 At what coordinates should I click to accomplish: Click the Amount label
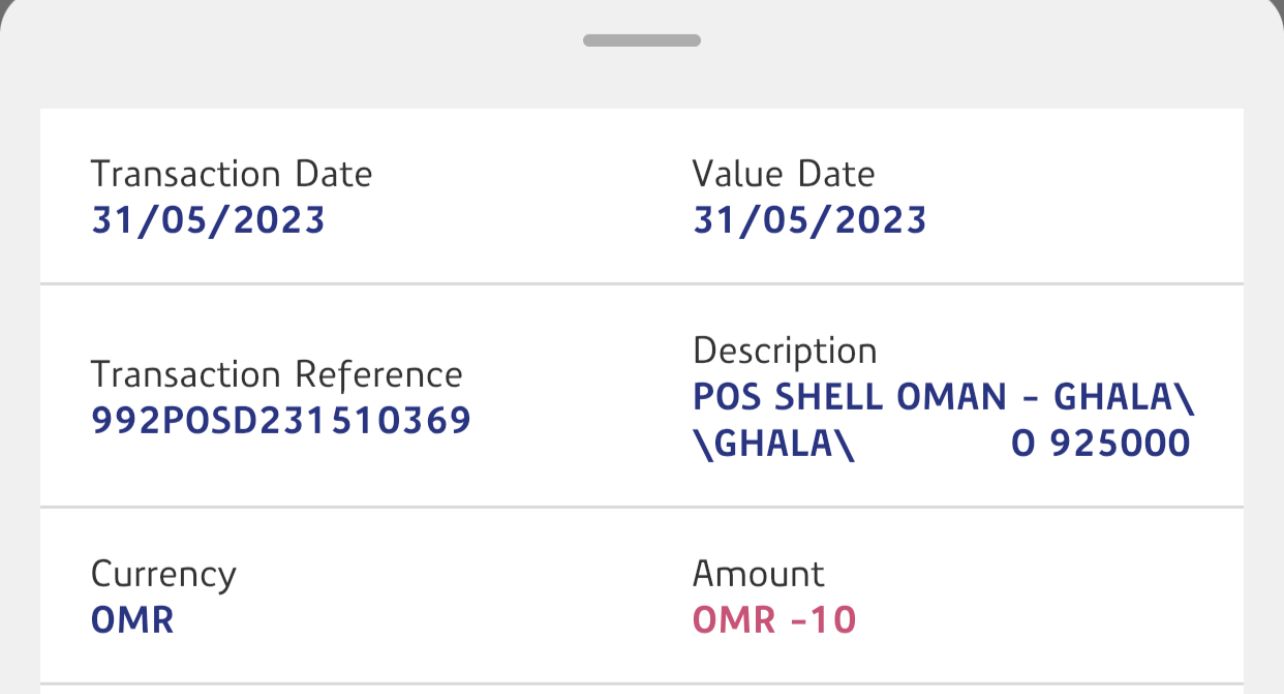[x=758, y=575]
